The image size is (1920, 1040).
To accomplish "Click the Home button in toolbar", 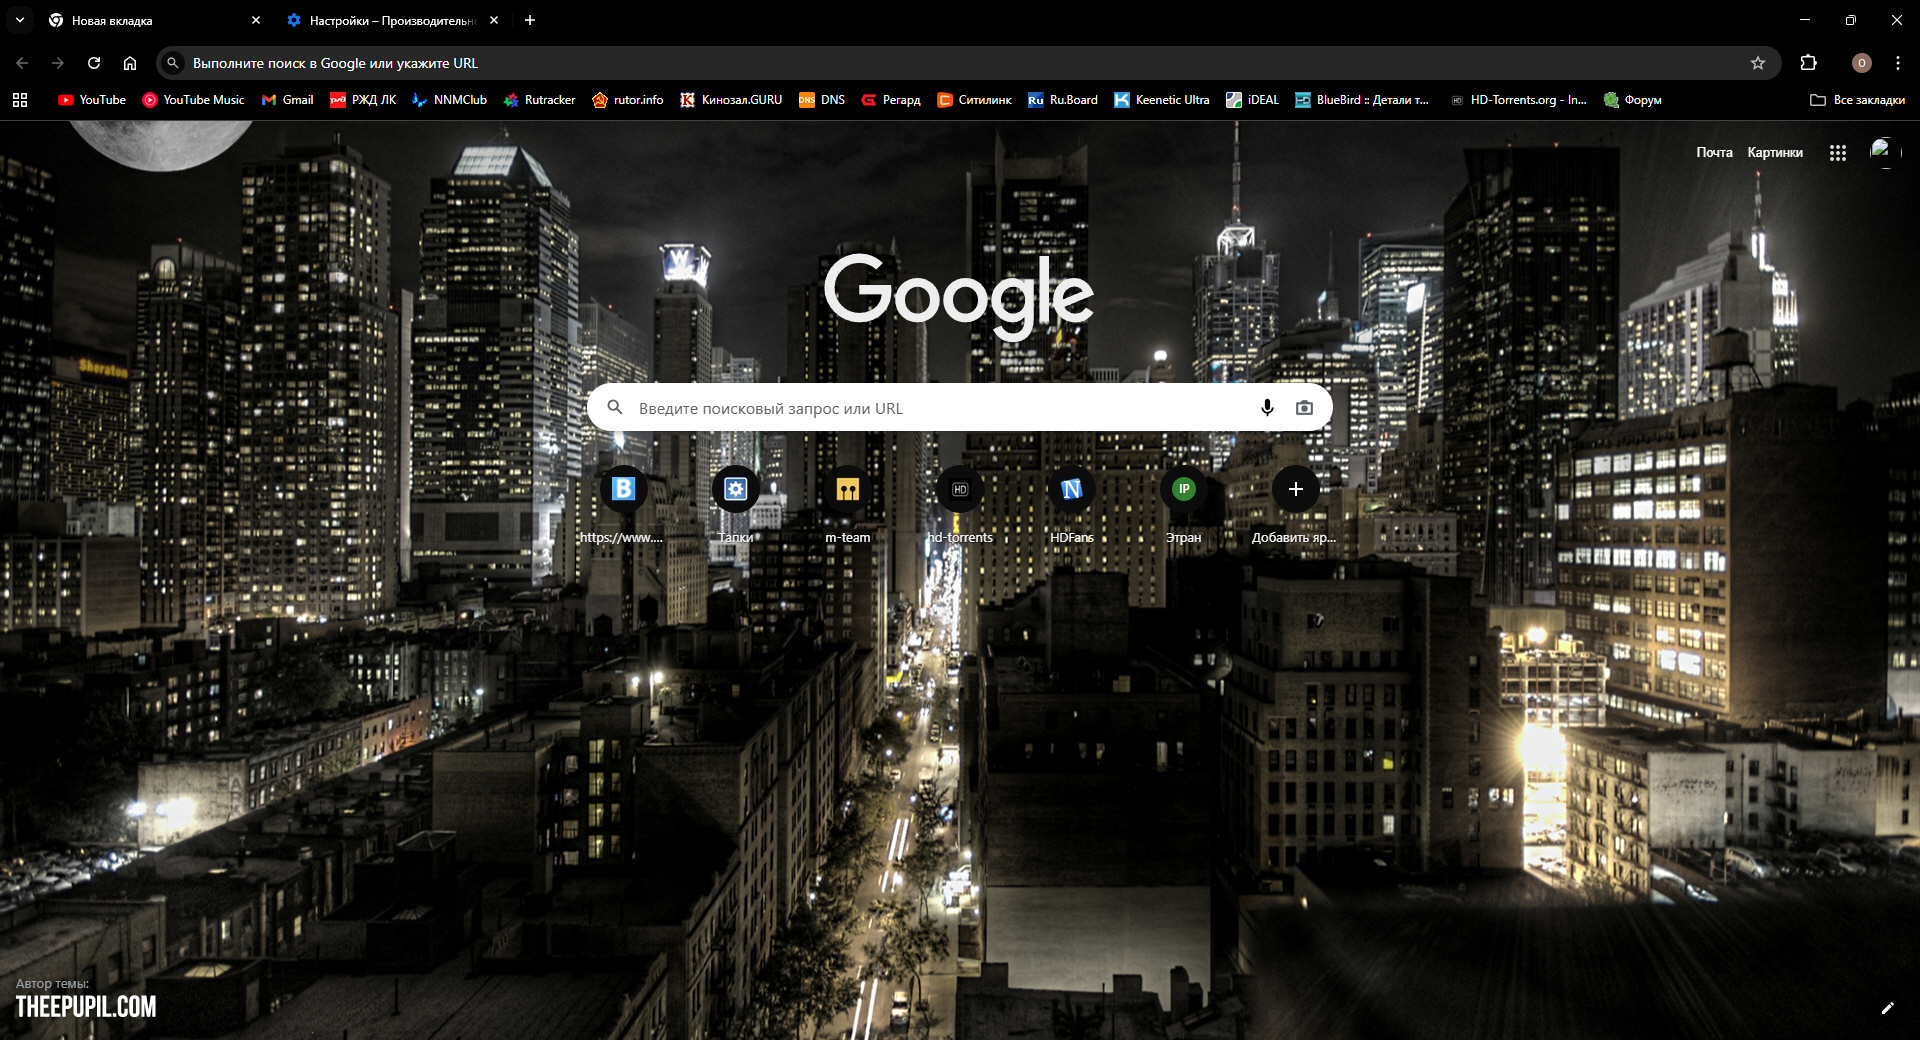I will click(130, 63).
